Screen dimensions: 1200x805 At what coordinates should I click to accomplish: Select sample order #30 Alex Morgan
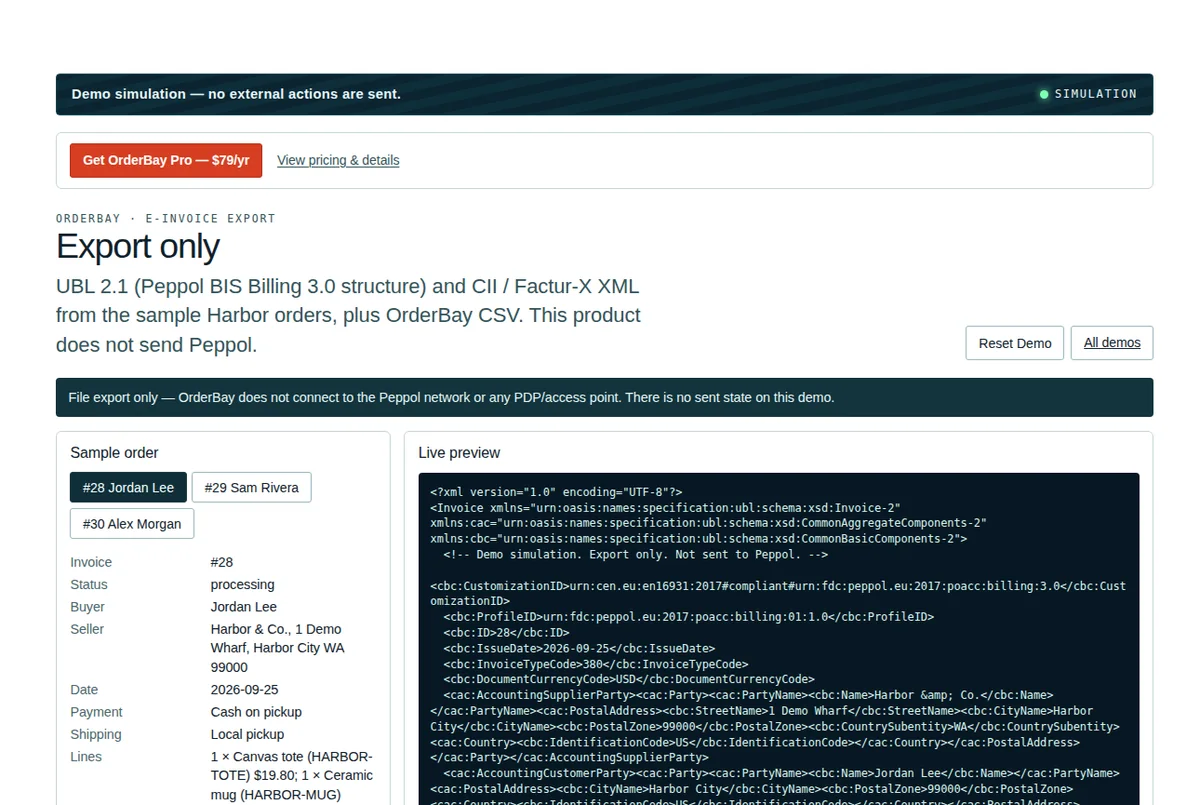point(132,524)
